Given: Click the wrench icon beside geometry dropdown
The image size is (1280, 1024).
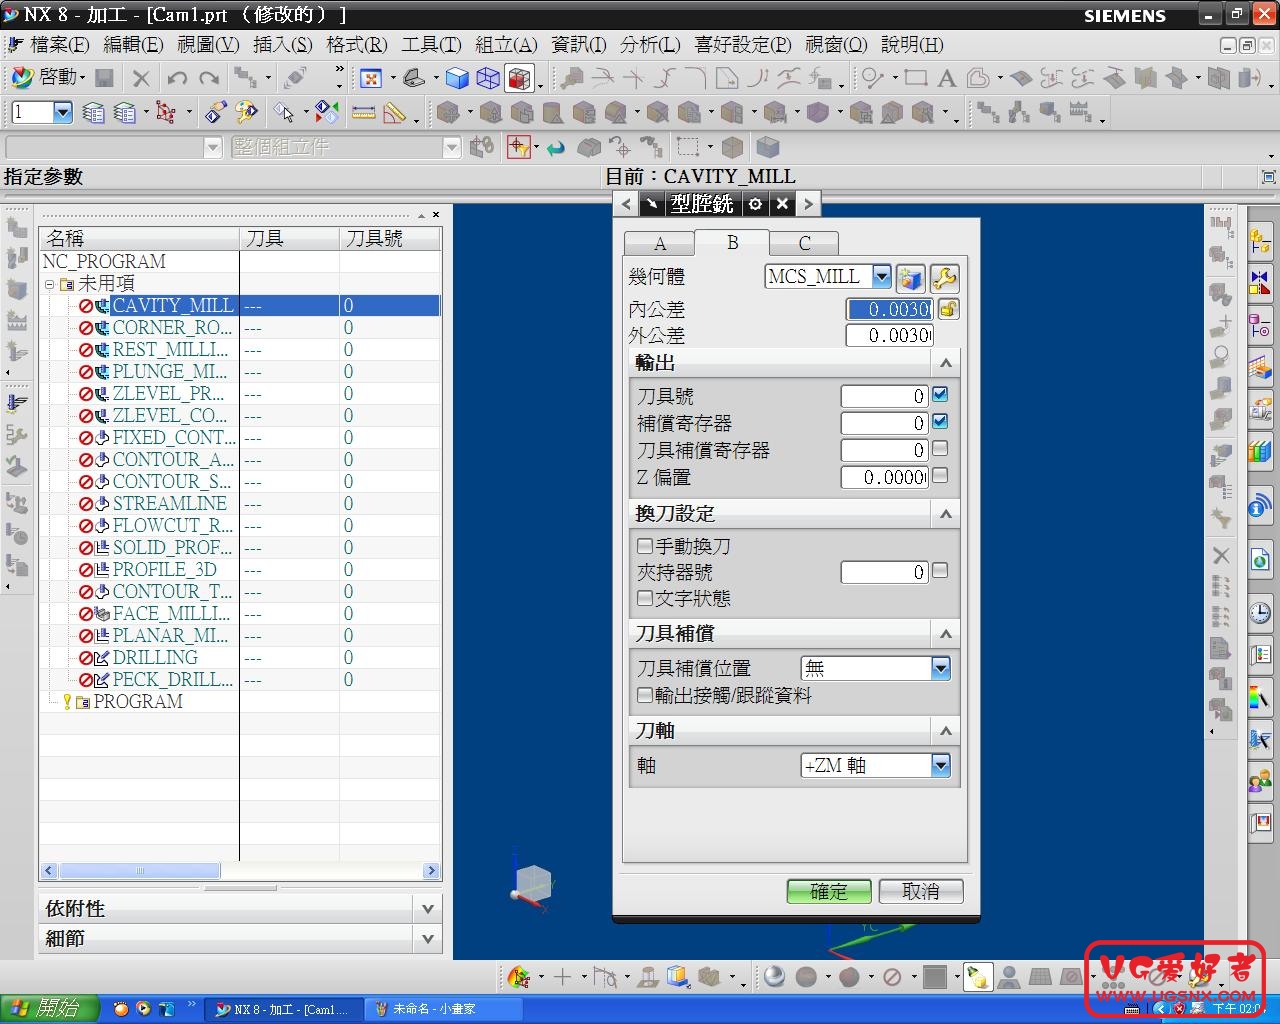Looking at the screenshot, I should [944, 278].
